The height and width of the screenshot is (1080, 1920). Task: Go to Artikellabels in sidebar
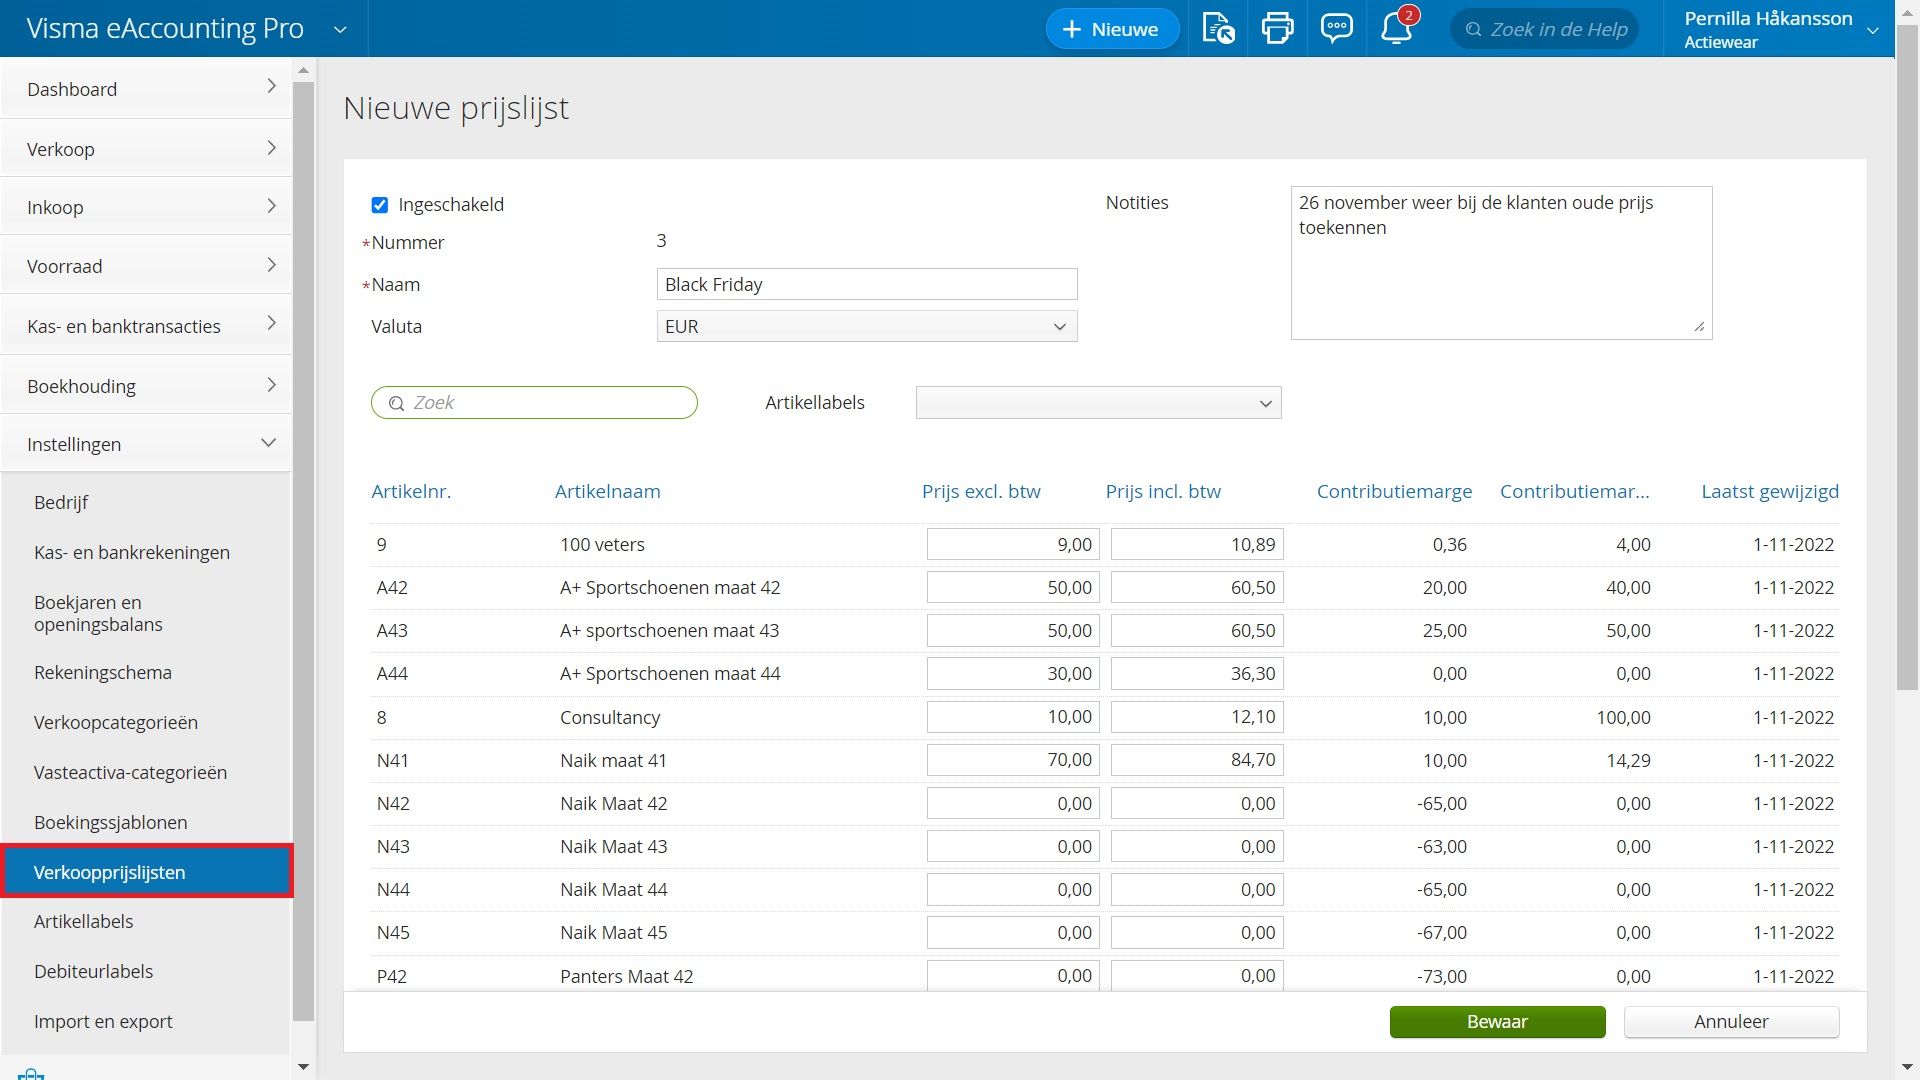click(84, 921)
